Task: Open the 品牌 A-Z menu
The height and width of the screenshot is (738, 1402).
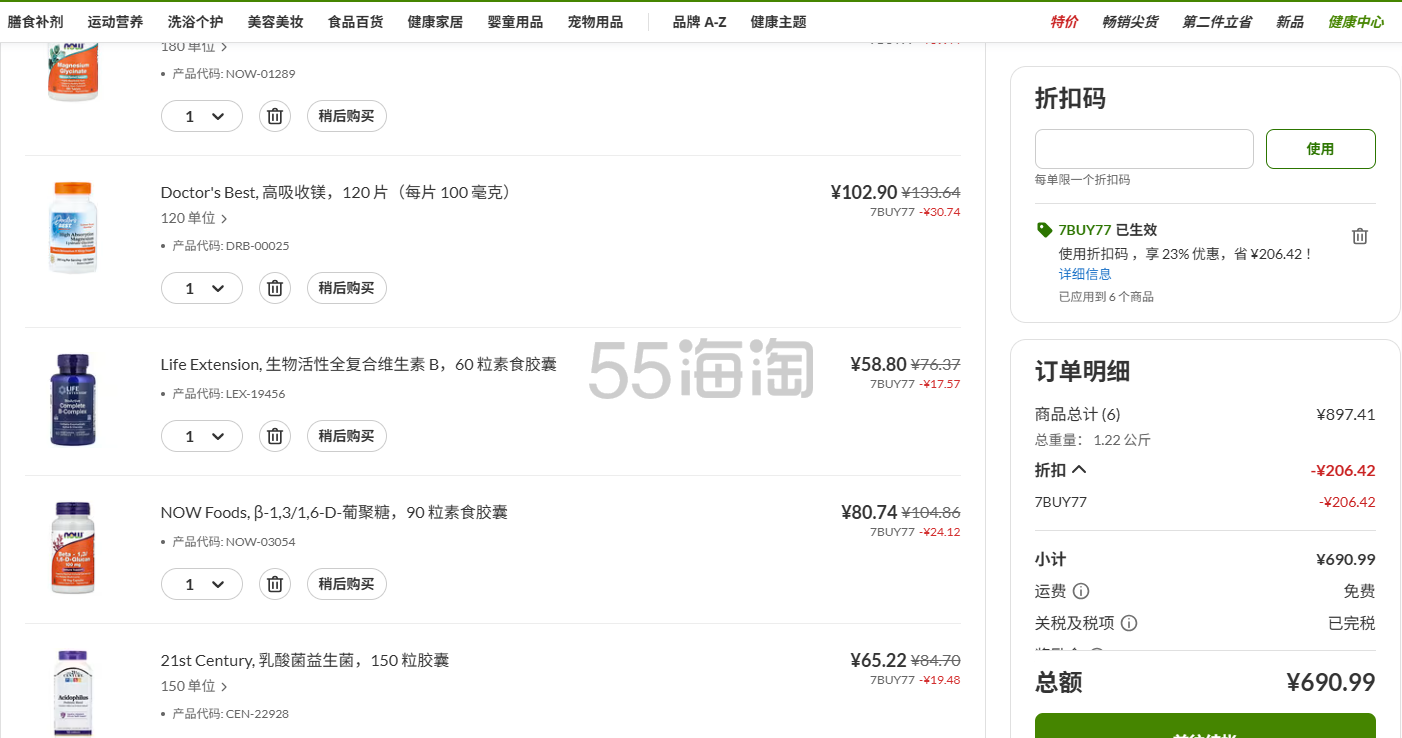Action: (700, 22)
